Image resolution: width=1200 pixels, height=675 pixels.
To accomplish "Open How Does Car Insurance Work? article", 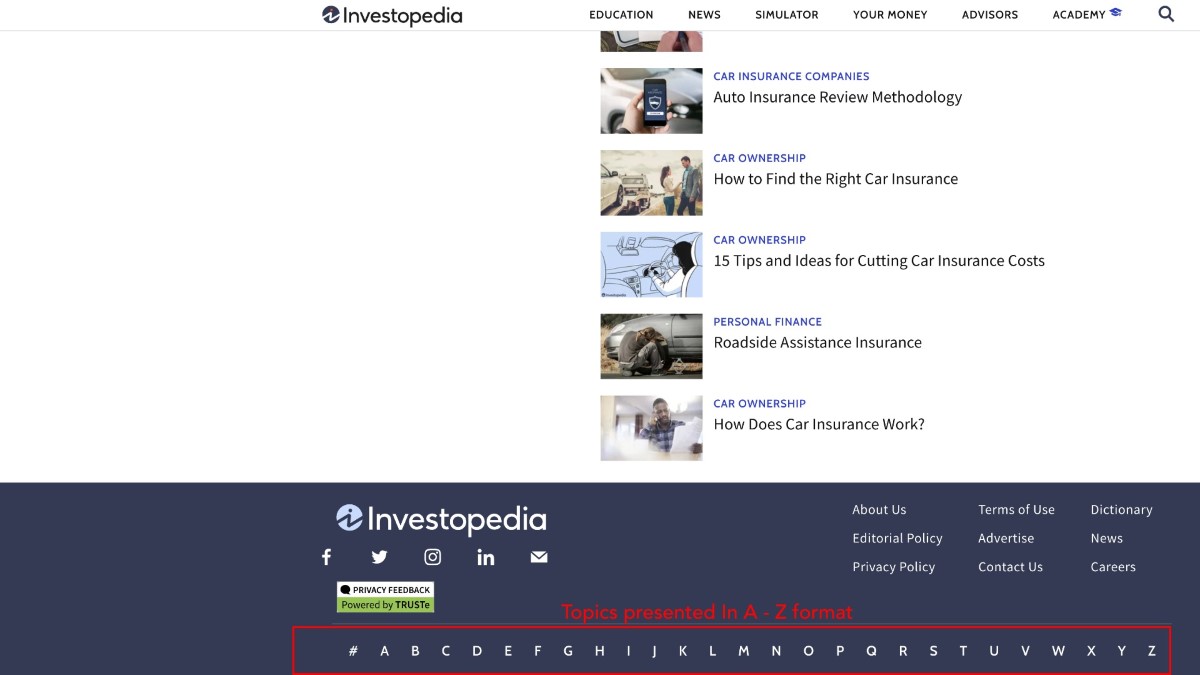I will pos(819,425).
